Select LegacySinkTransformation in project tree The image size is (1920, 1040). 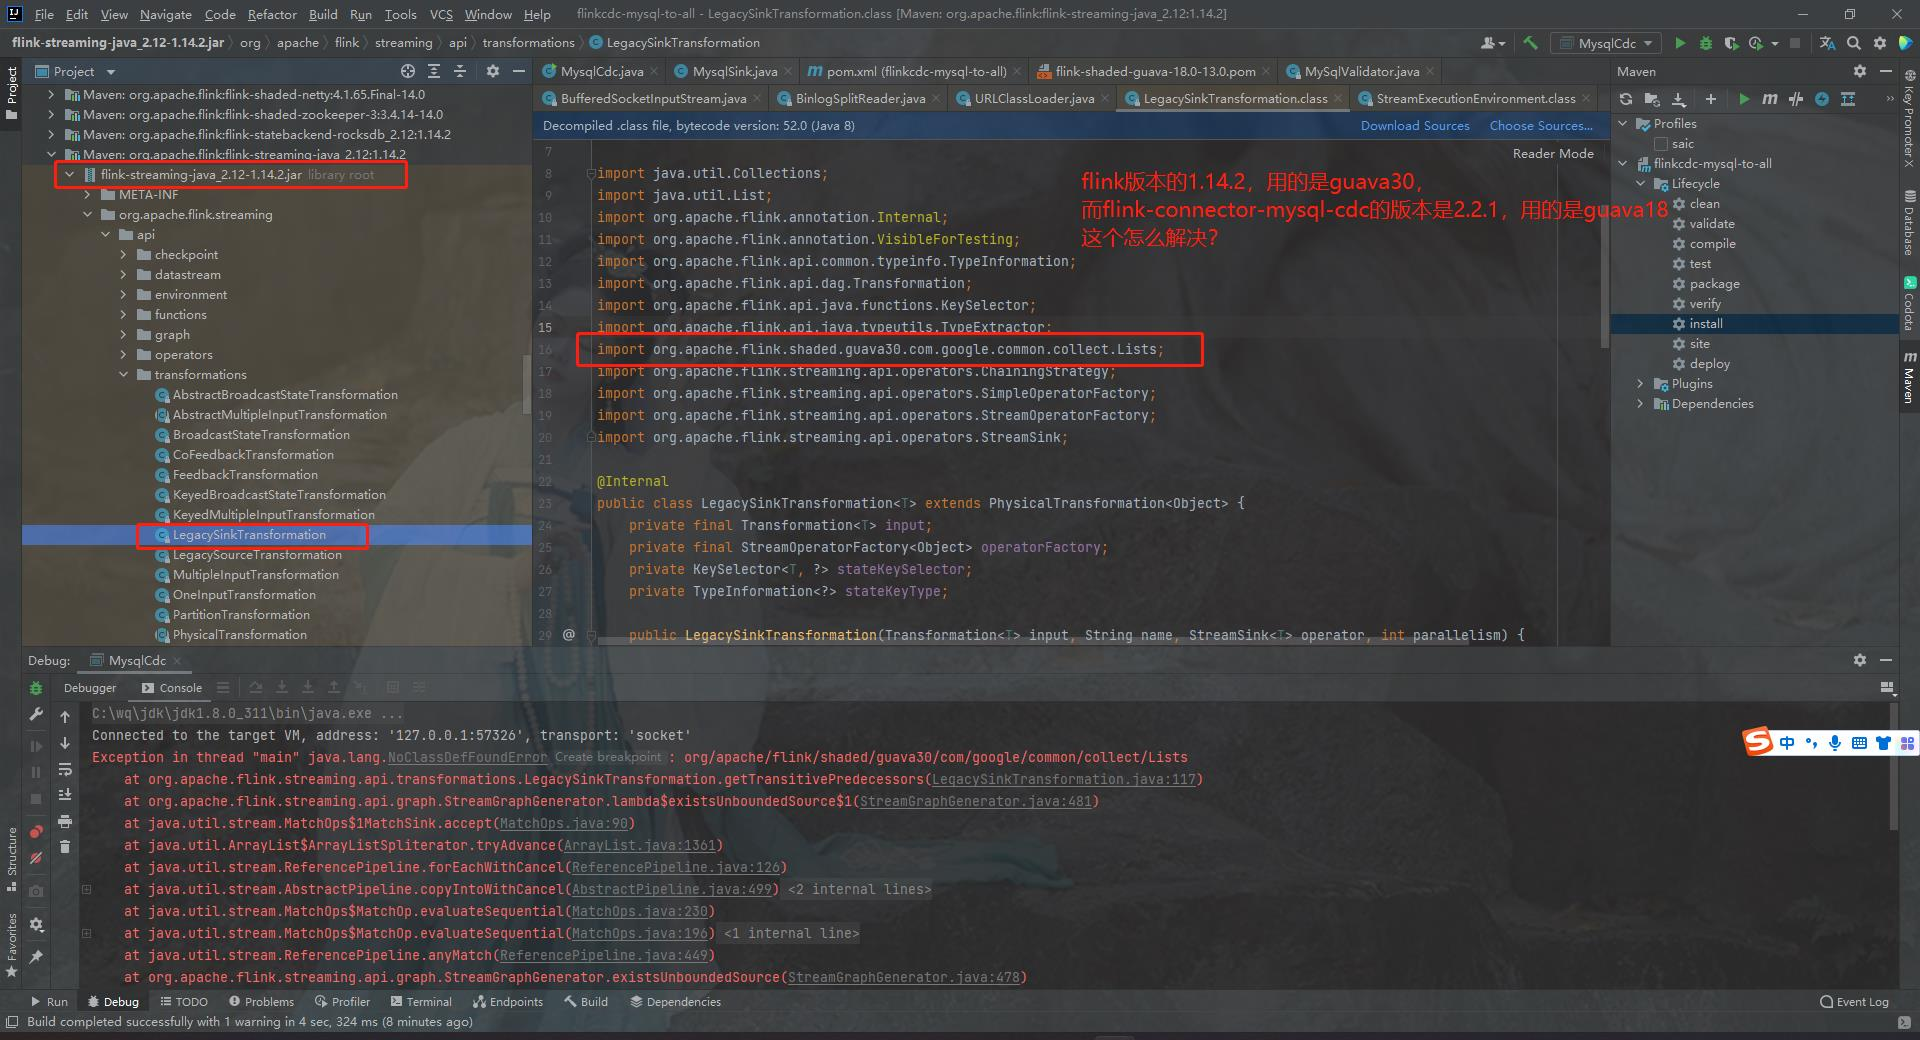[249, 535]
